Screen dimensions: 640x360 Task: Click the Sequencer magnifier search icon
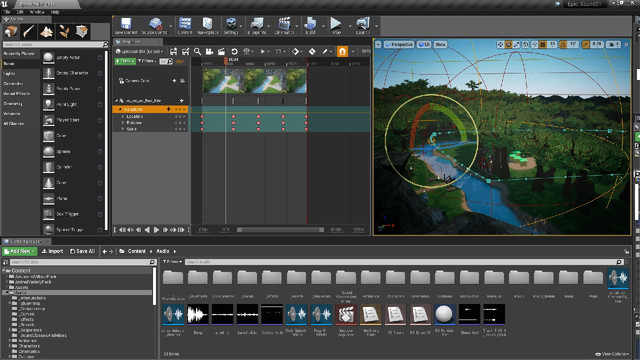pyautogui.click(x=198, y=51)
